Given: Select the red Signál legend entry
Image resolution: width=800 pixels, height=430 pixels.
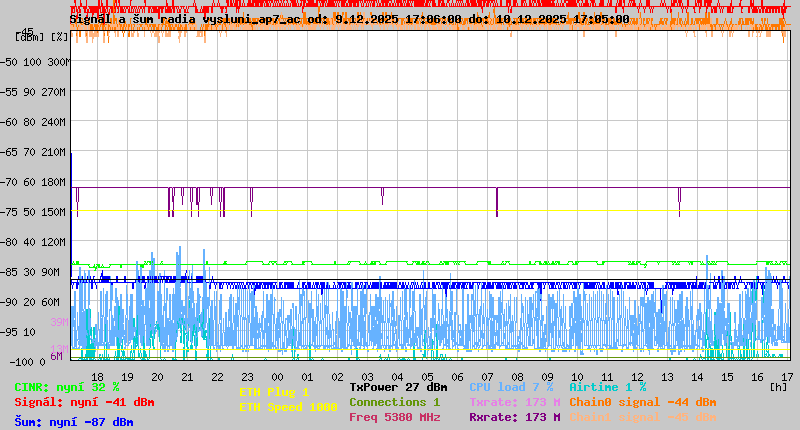Looking at the screenshot, I should point(84,402).
